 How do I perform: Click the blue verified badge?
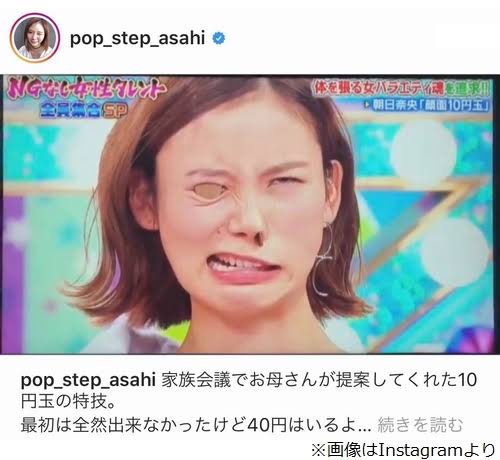[219, 39]
